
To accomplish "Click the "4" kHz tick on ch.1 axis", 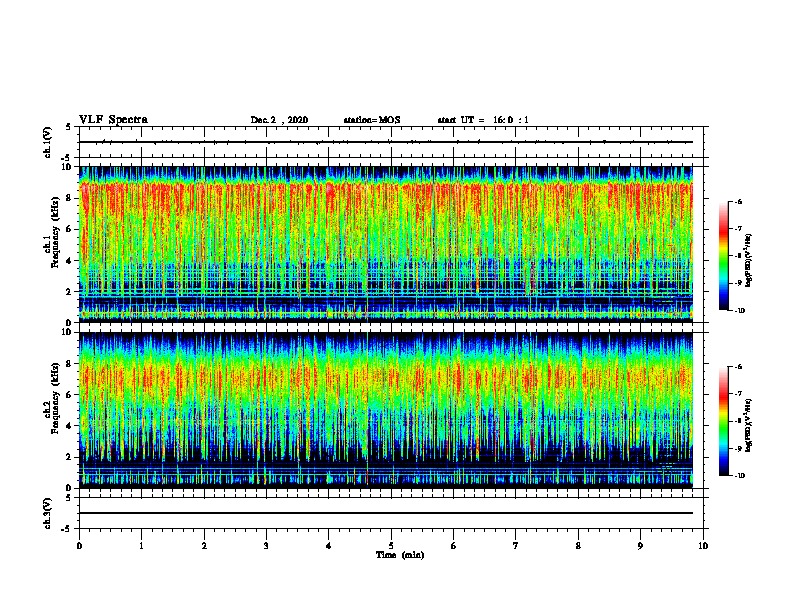I will (x=70, y=261).
